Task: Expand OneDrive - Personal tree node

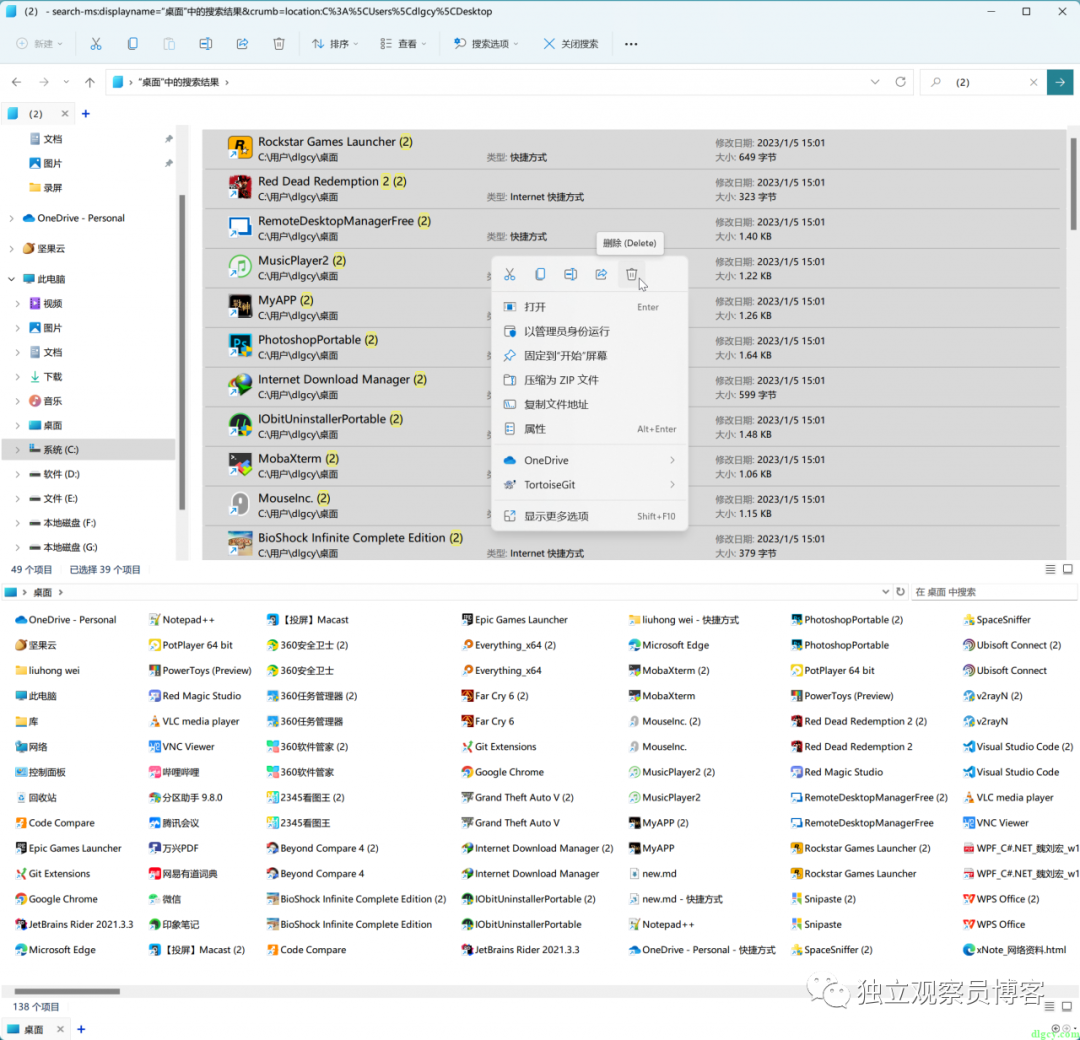Action: click(11, 218)
